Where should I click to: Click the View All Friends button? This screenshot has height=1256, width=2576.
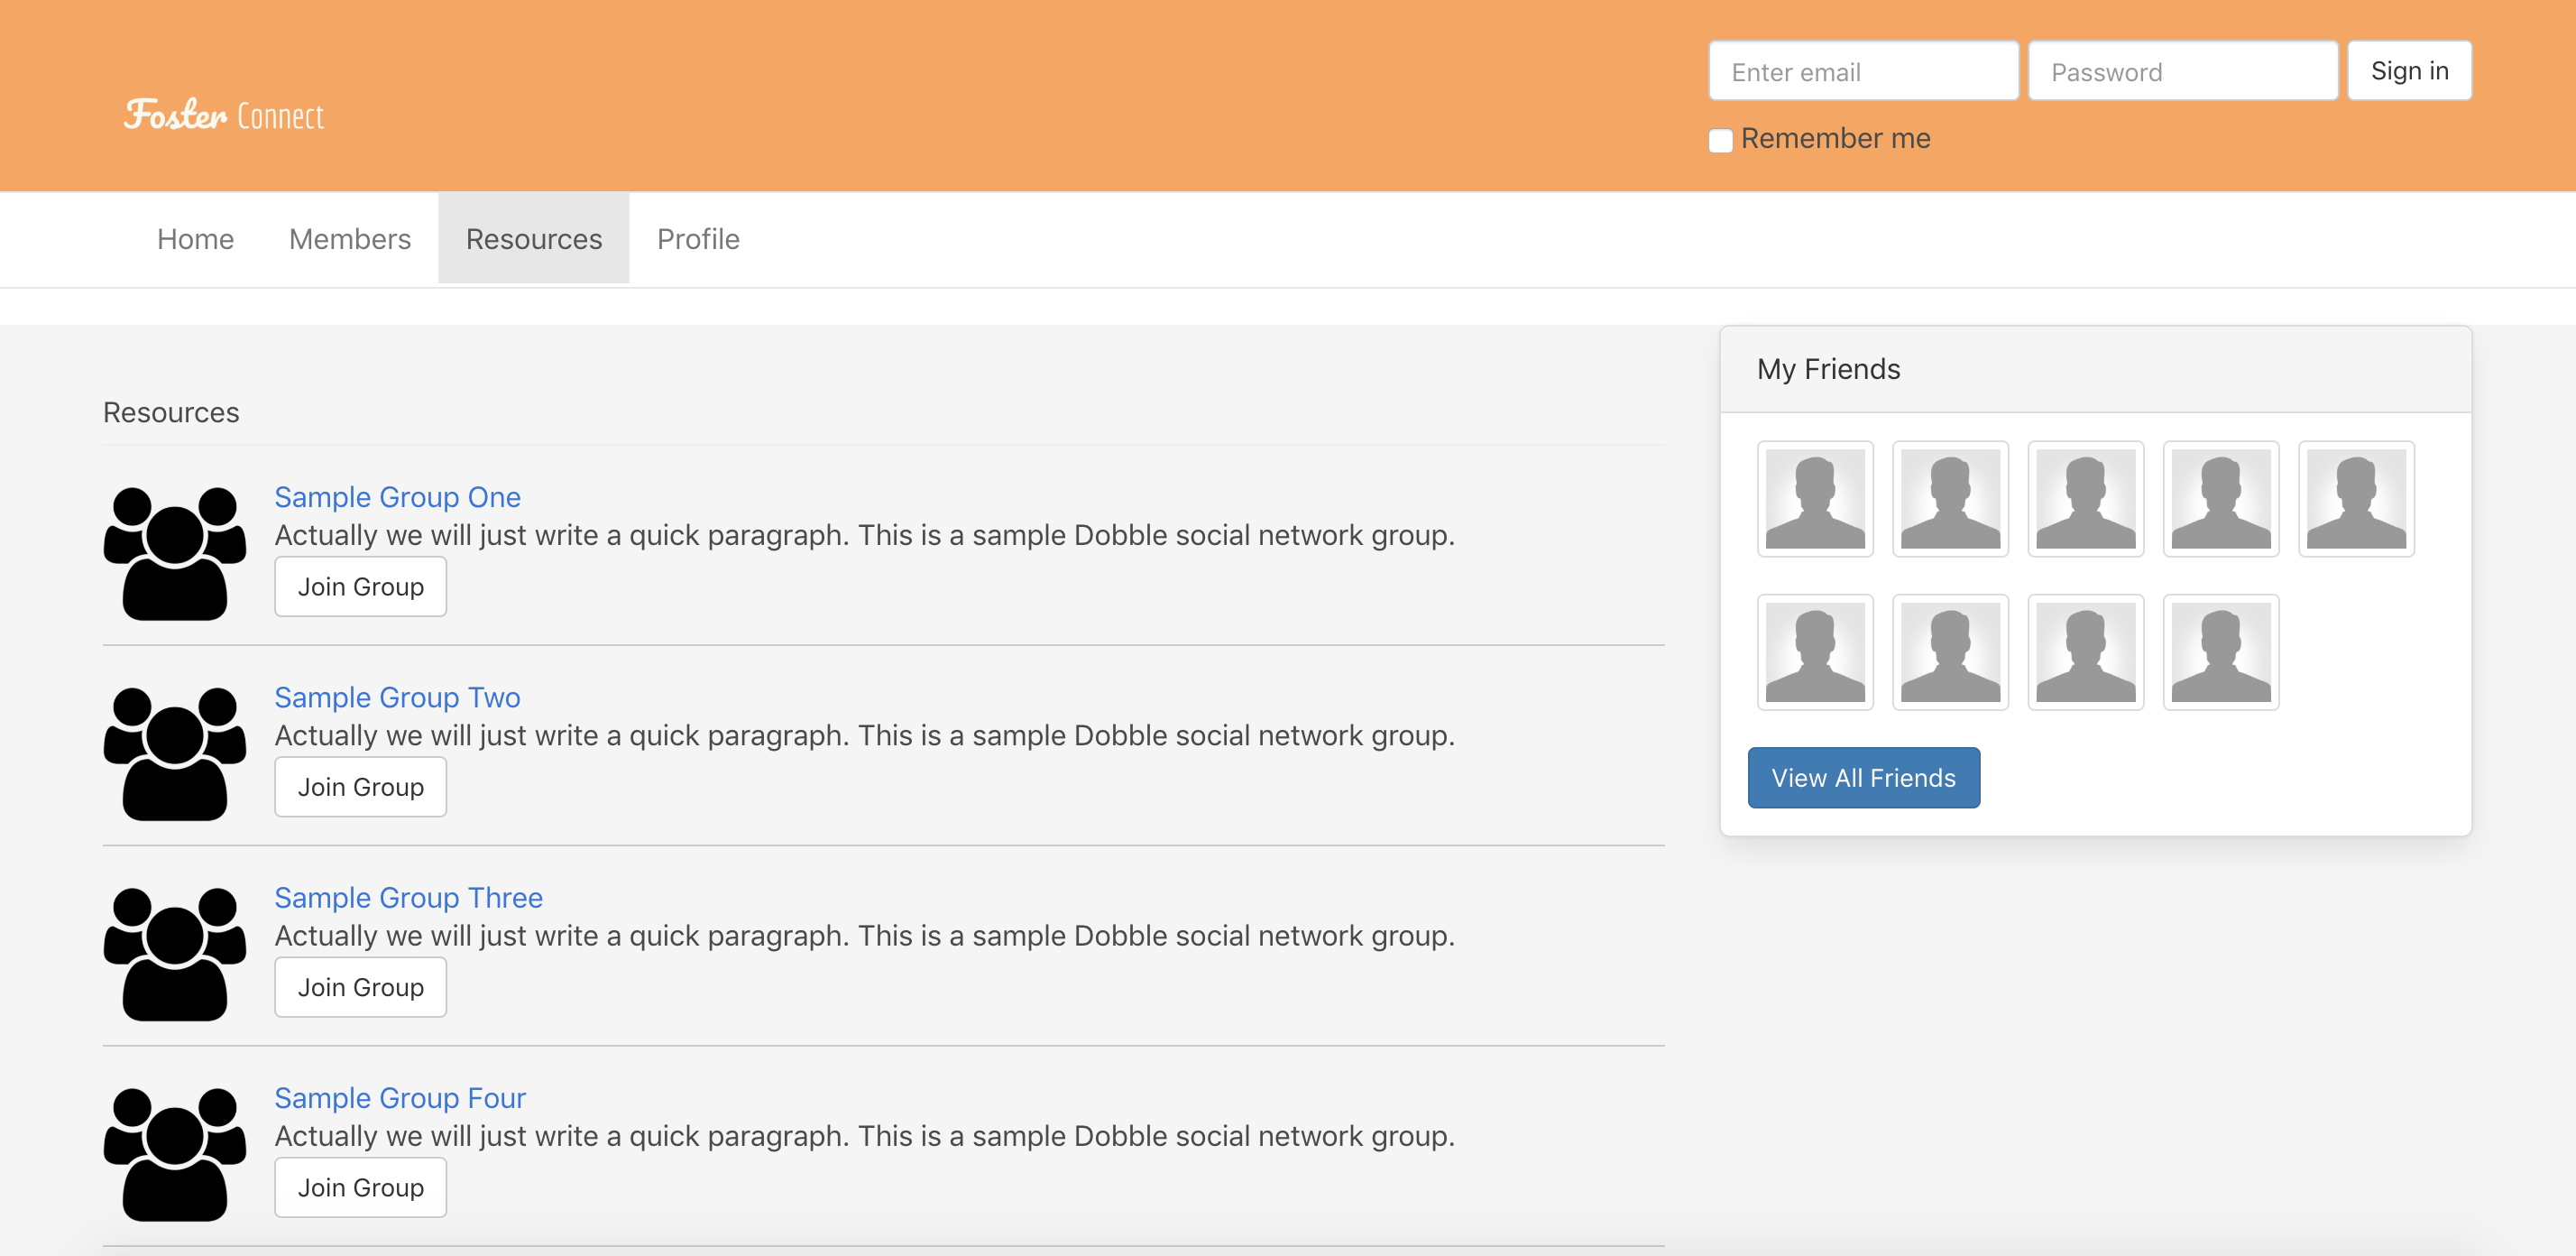(x=1863, y=778)
